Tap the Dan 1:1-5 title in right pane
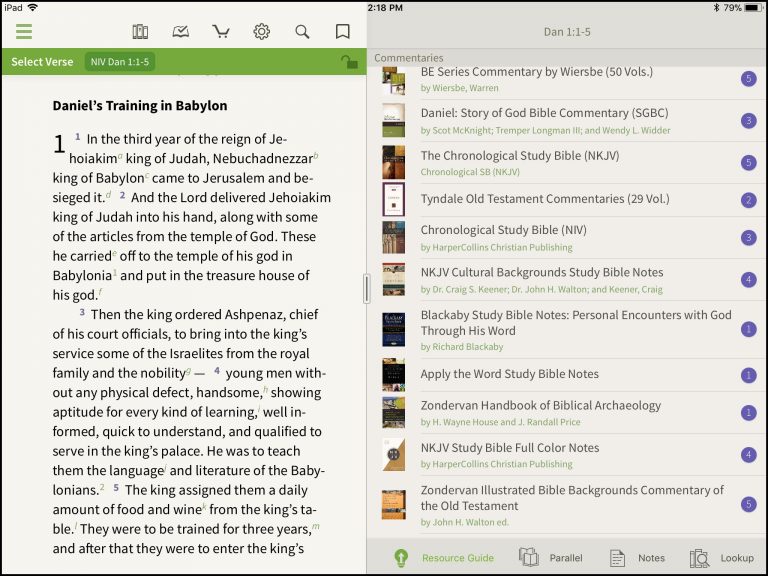The width and height of the screenshot is (768, 576). click(567, 32)
